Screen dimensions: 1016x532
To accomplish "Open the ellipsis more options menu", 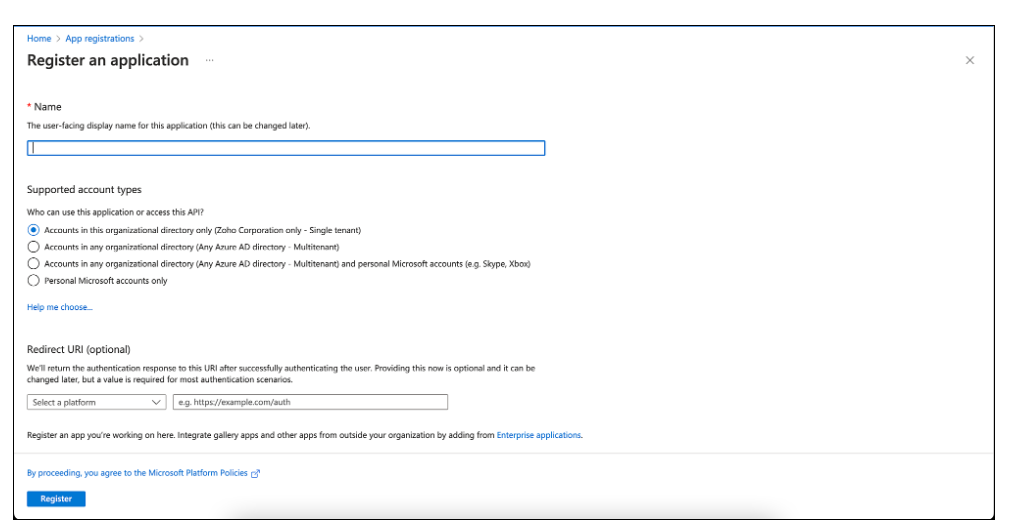I will [210, 61].
